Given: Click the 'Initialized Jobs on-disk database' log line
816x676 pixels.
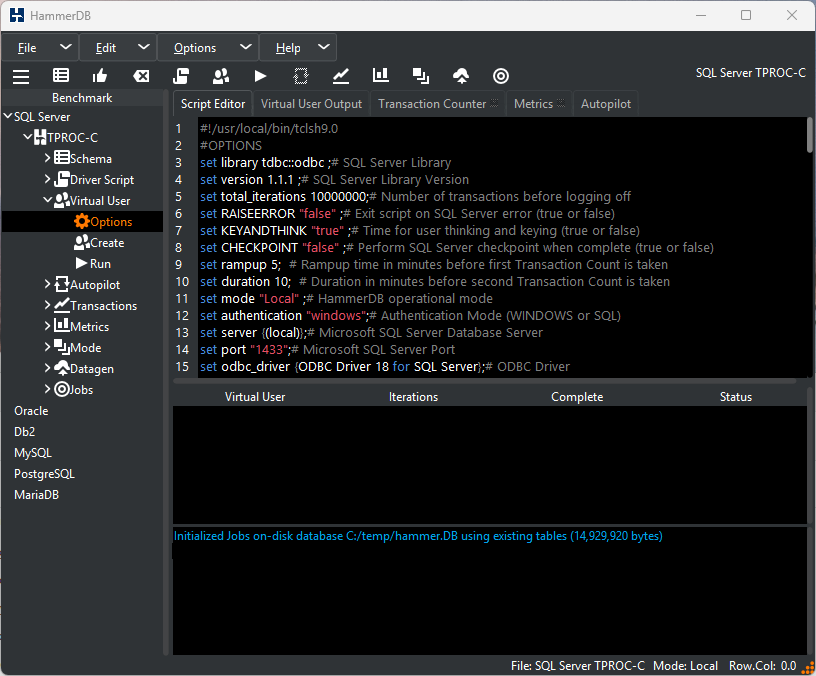Looking at the screenshot, I should coord(418,536).
